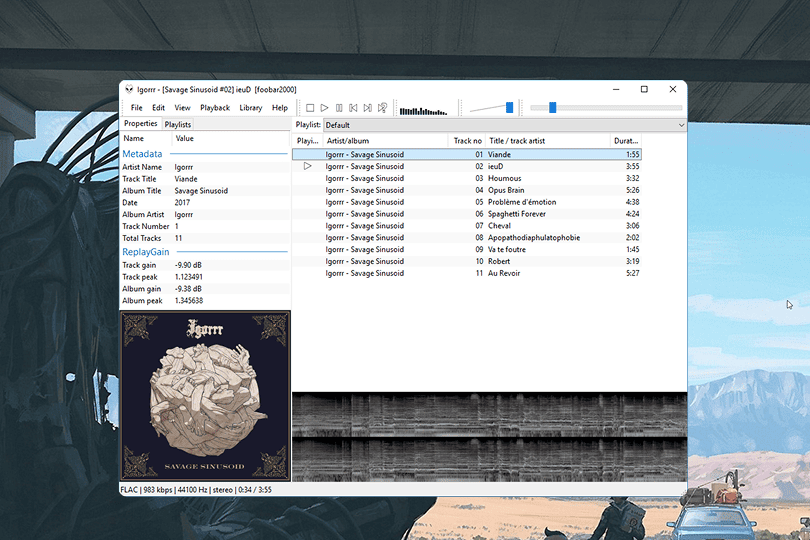
Task: Open the Library menu
Action: 251,108
